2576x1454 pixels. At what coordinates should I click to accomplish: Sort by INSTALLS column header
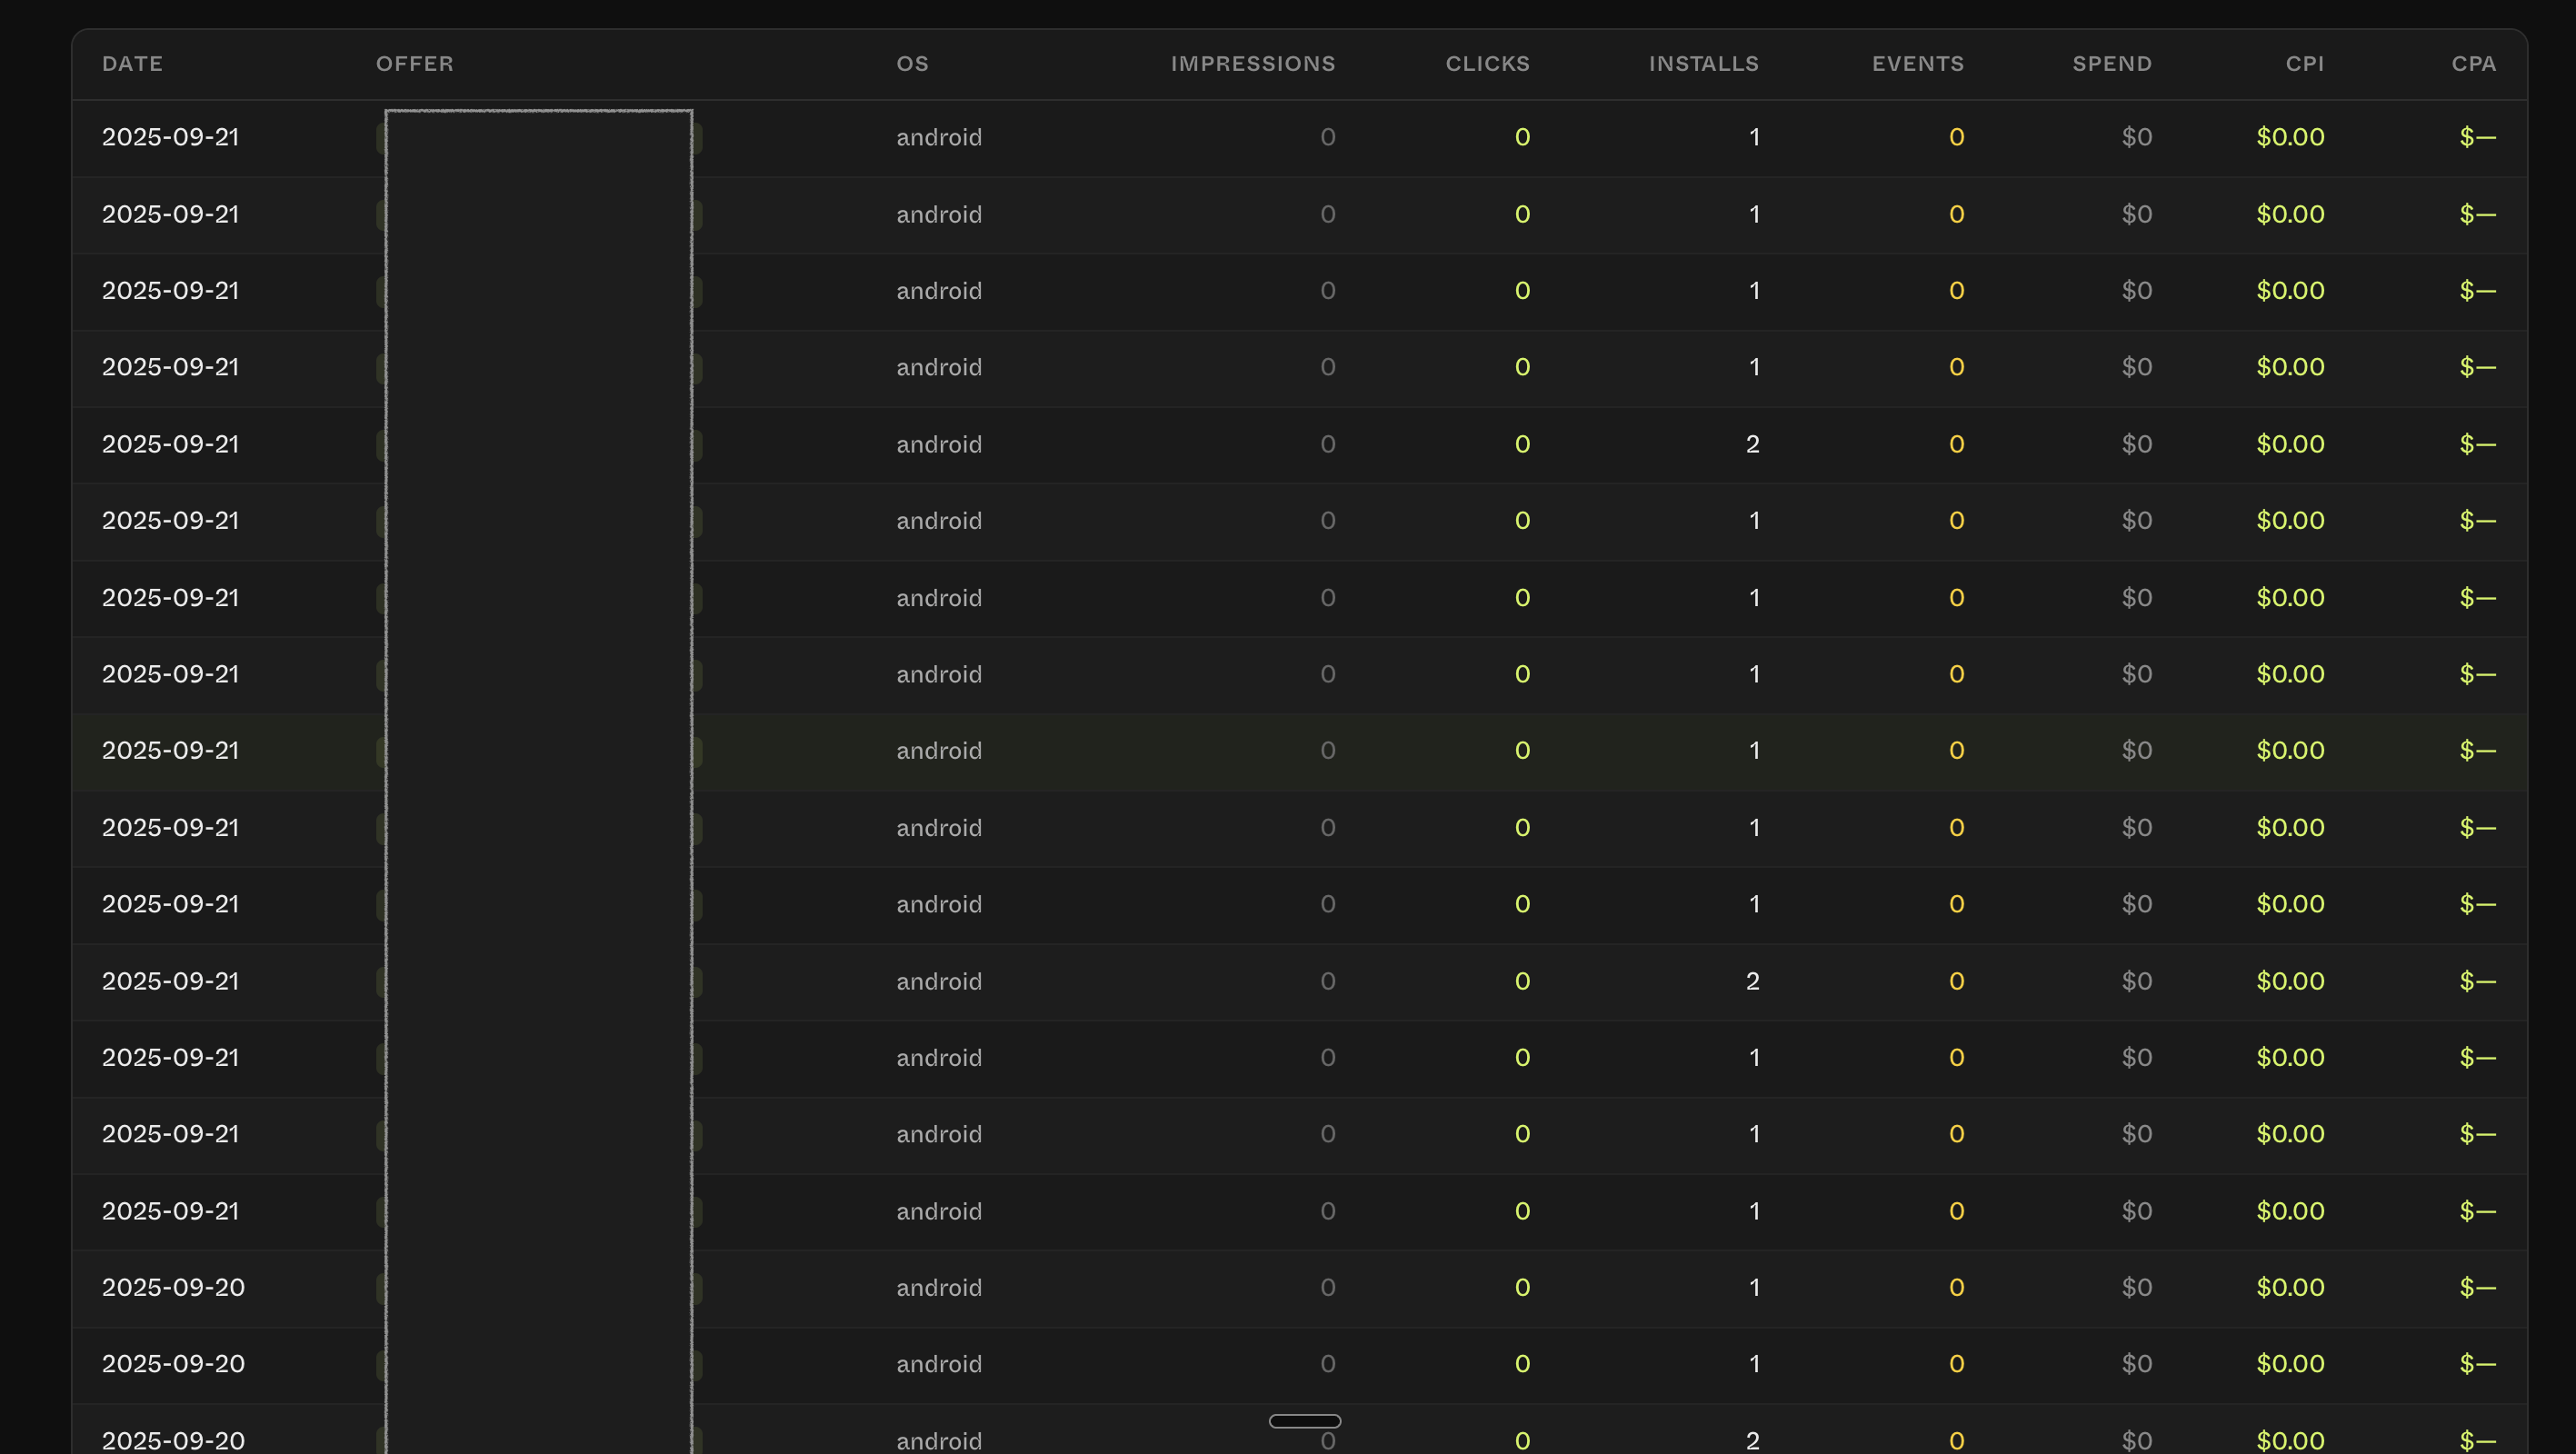click(x=1703, y=64)
